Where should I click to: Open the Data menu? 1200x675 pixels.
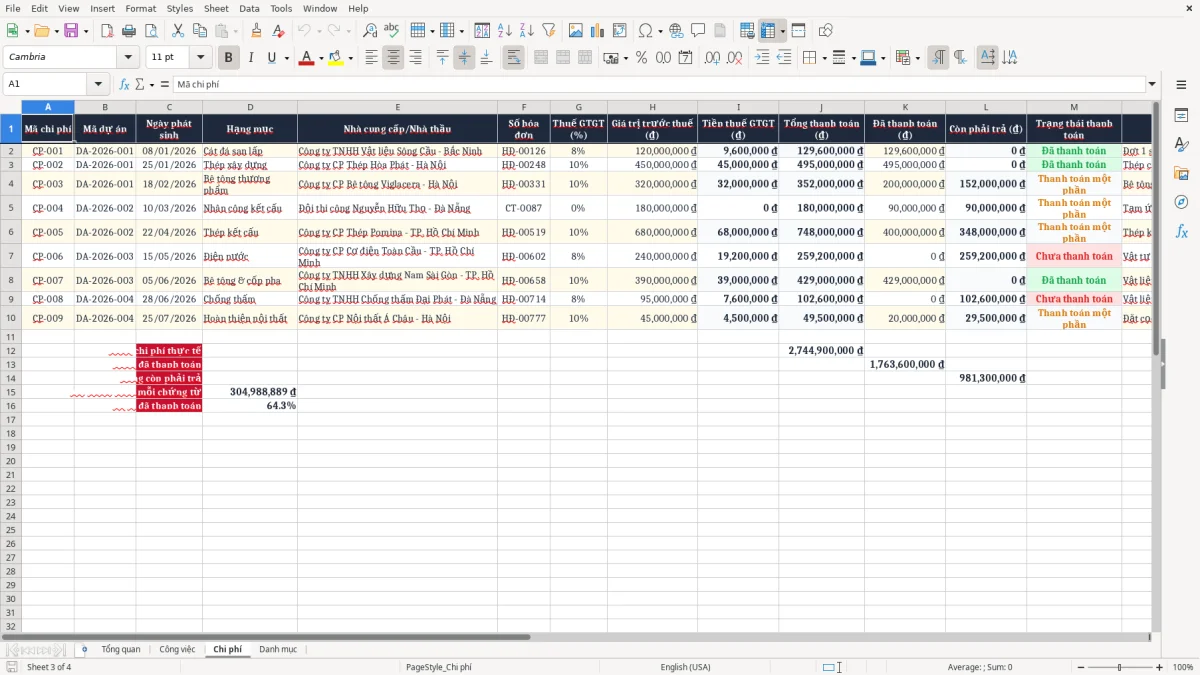[x=249, y=8]
